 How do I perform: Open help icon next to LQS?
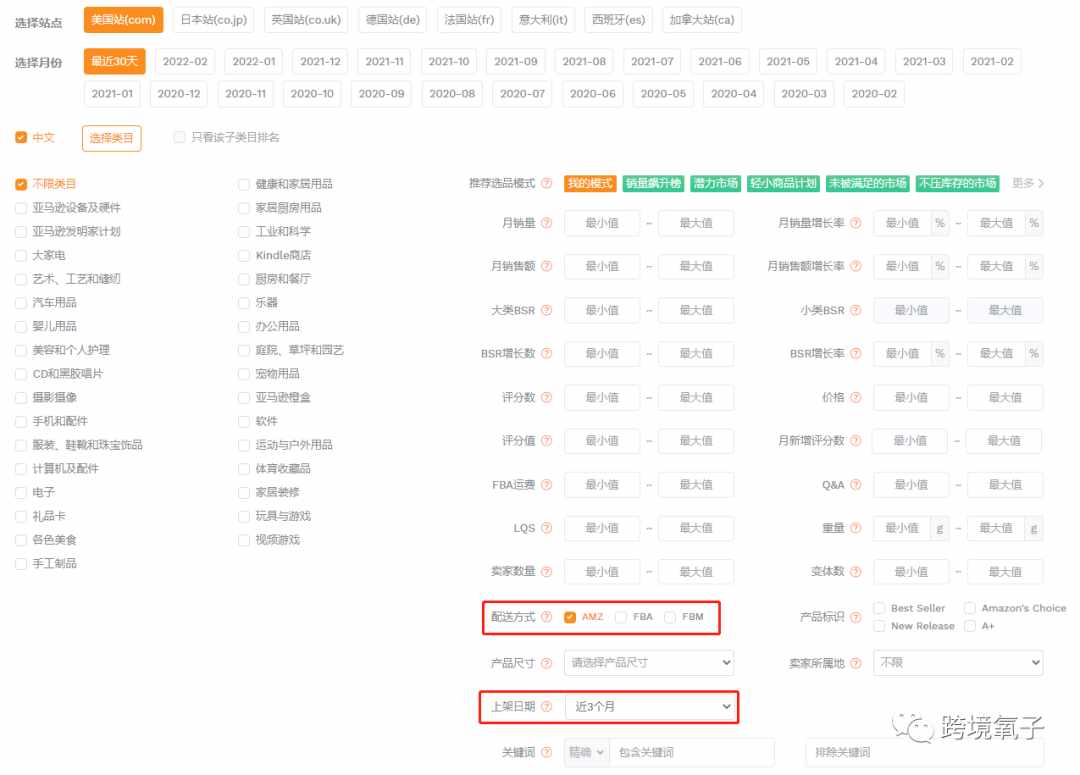(546, 528)
